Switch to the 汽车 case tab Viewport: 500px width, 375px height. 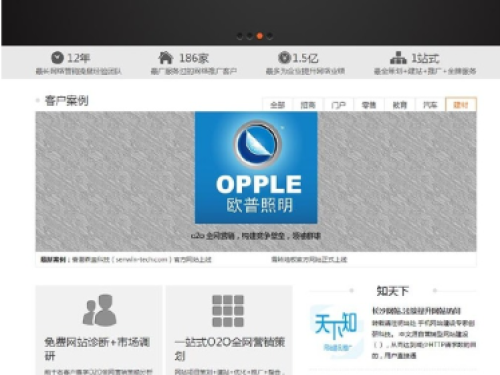pos(430,105)
